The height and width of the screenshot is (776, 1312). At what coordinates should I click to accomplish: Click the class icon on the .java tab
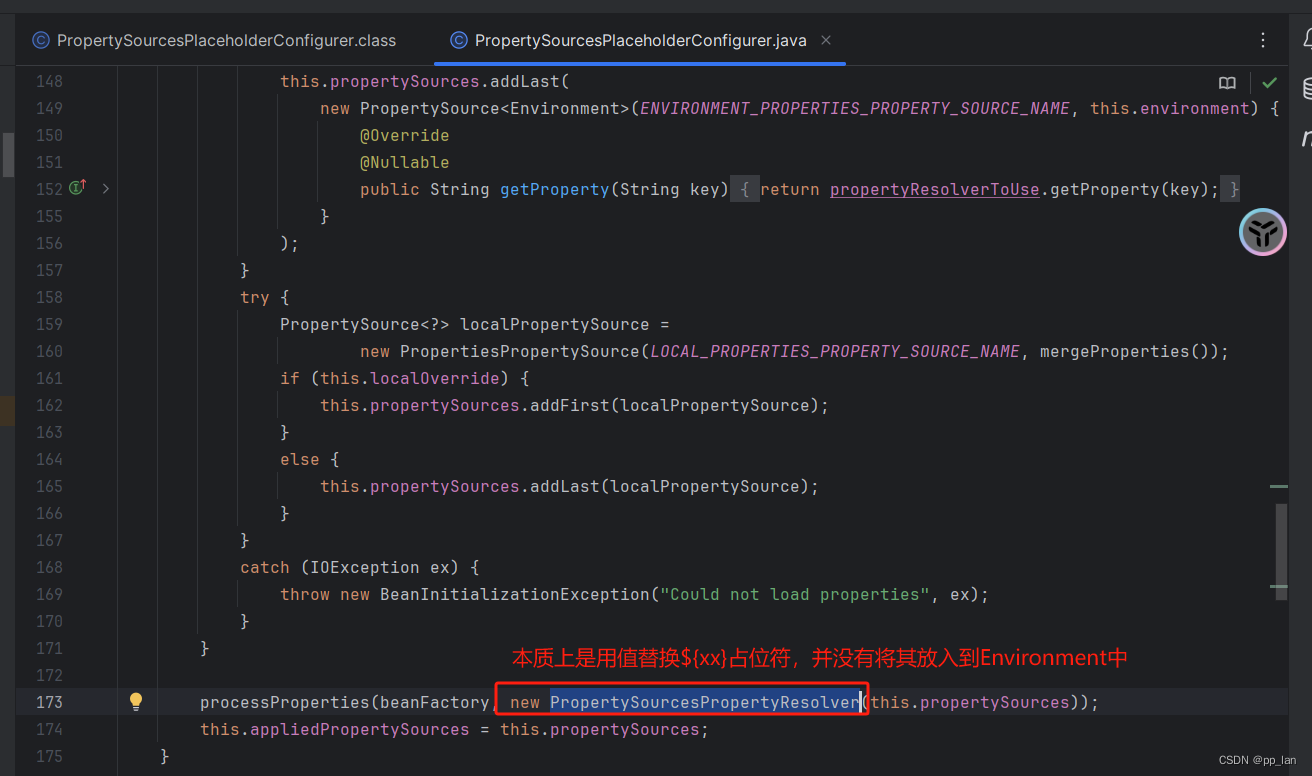pos(459,41)
